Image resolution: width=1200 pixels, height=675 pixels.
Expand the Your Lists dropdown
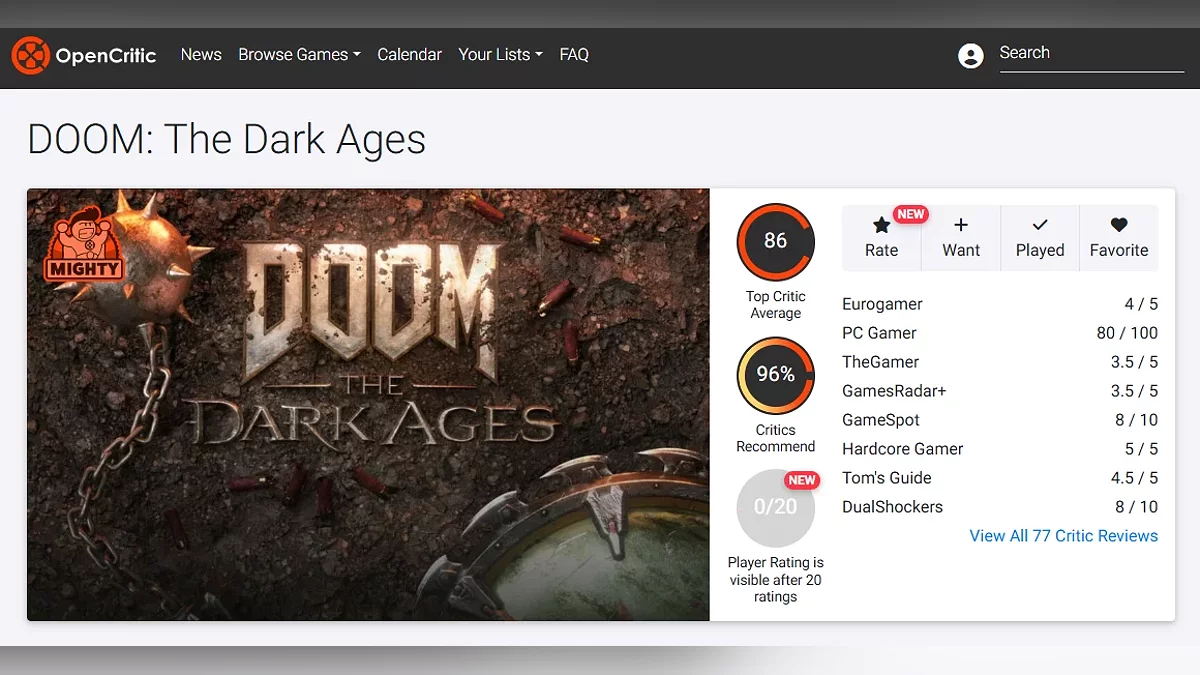pyautogui.click(x=500, y=55)
